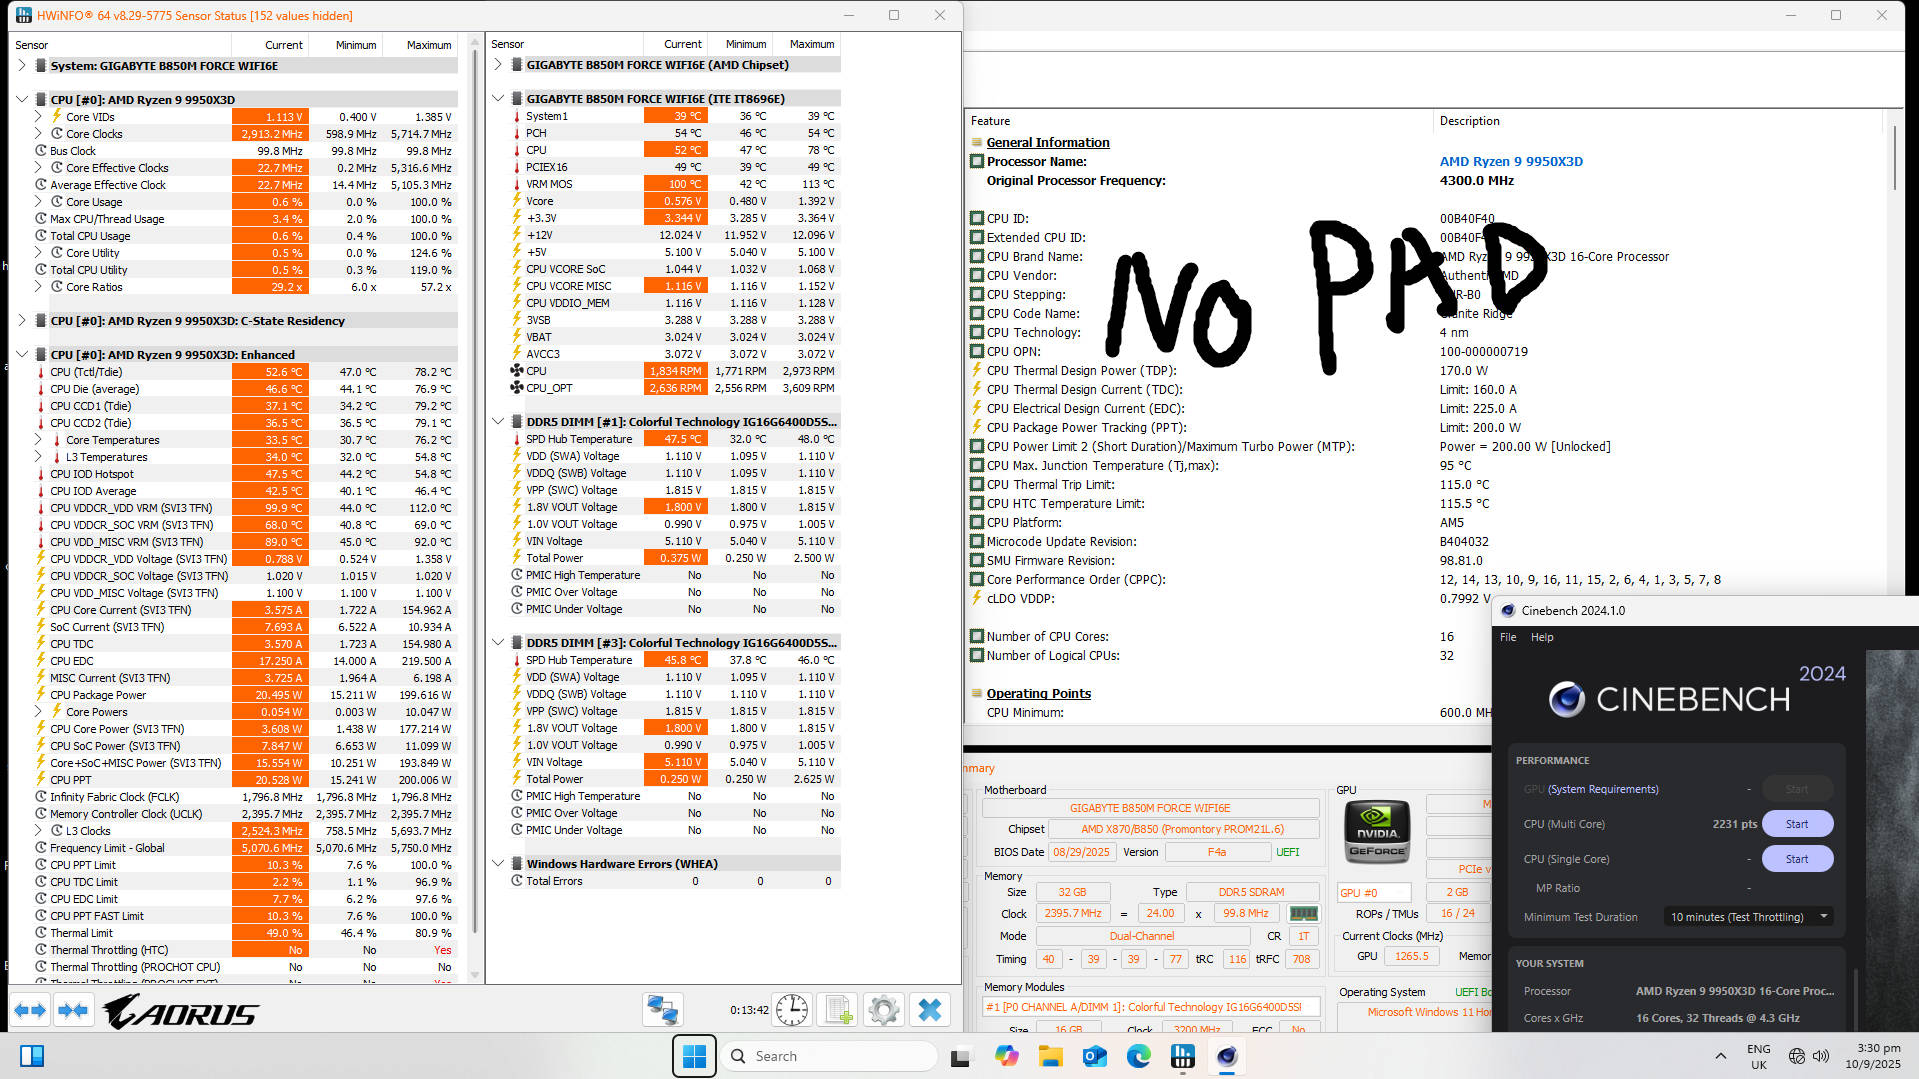Click the Windows taskbar Search box
The height and width of the screenshot is (1079, 1919).
(830, 1056)
